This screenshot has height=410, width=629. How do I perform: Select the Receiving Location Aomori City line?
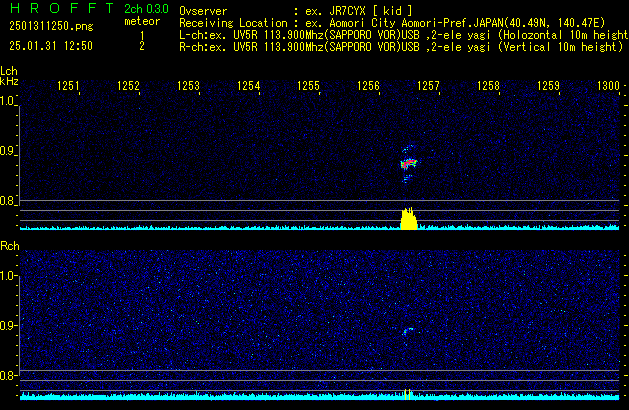click(x=392, y=23)
